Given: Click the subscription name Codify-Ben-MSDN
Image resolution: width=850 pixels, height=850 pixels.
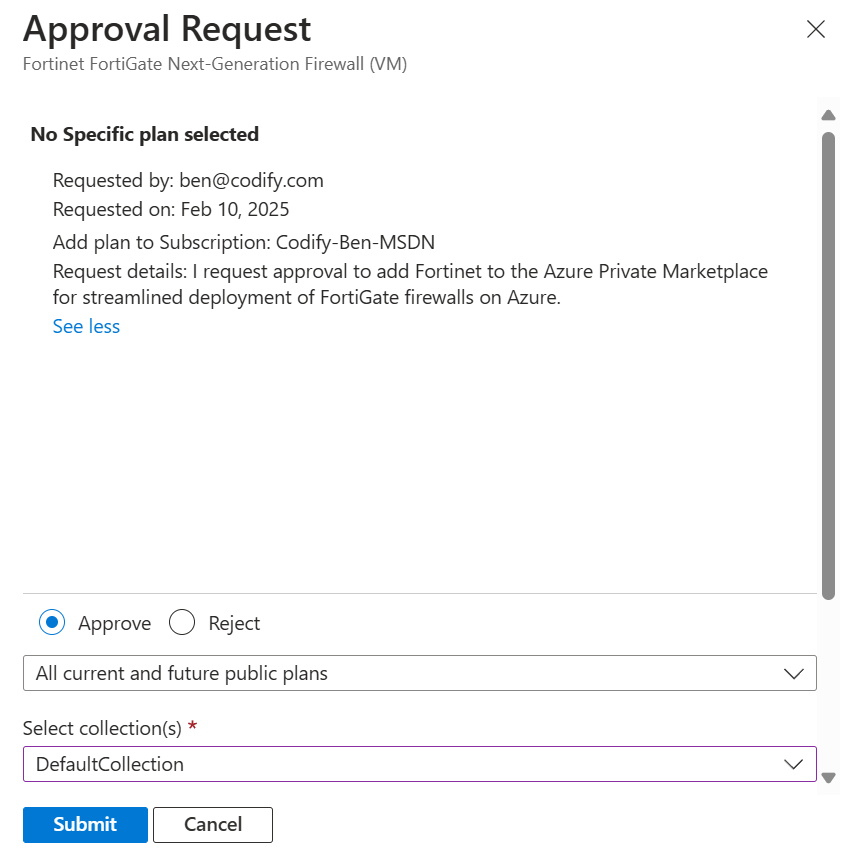Looking at the screenshot, I should pyautogui.click(x=355, y=242).
